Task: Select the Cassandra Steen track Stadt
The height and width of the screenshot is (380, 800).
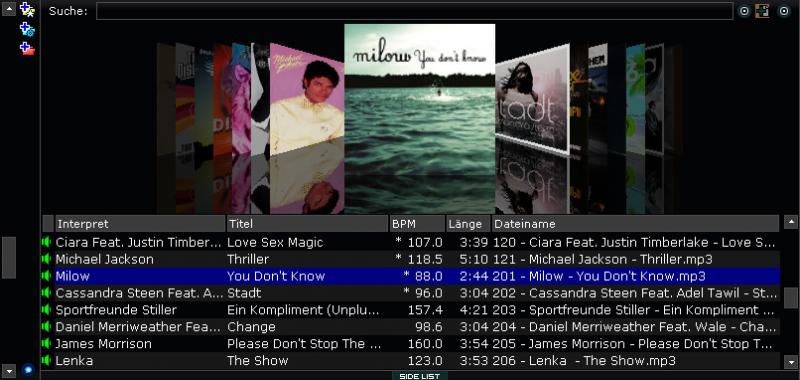Action: [411, 293]
